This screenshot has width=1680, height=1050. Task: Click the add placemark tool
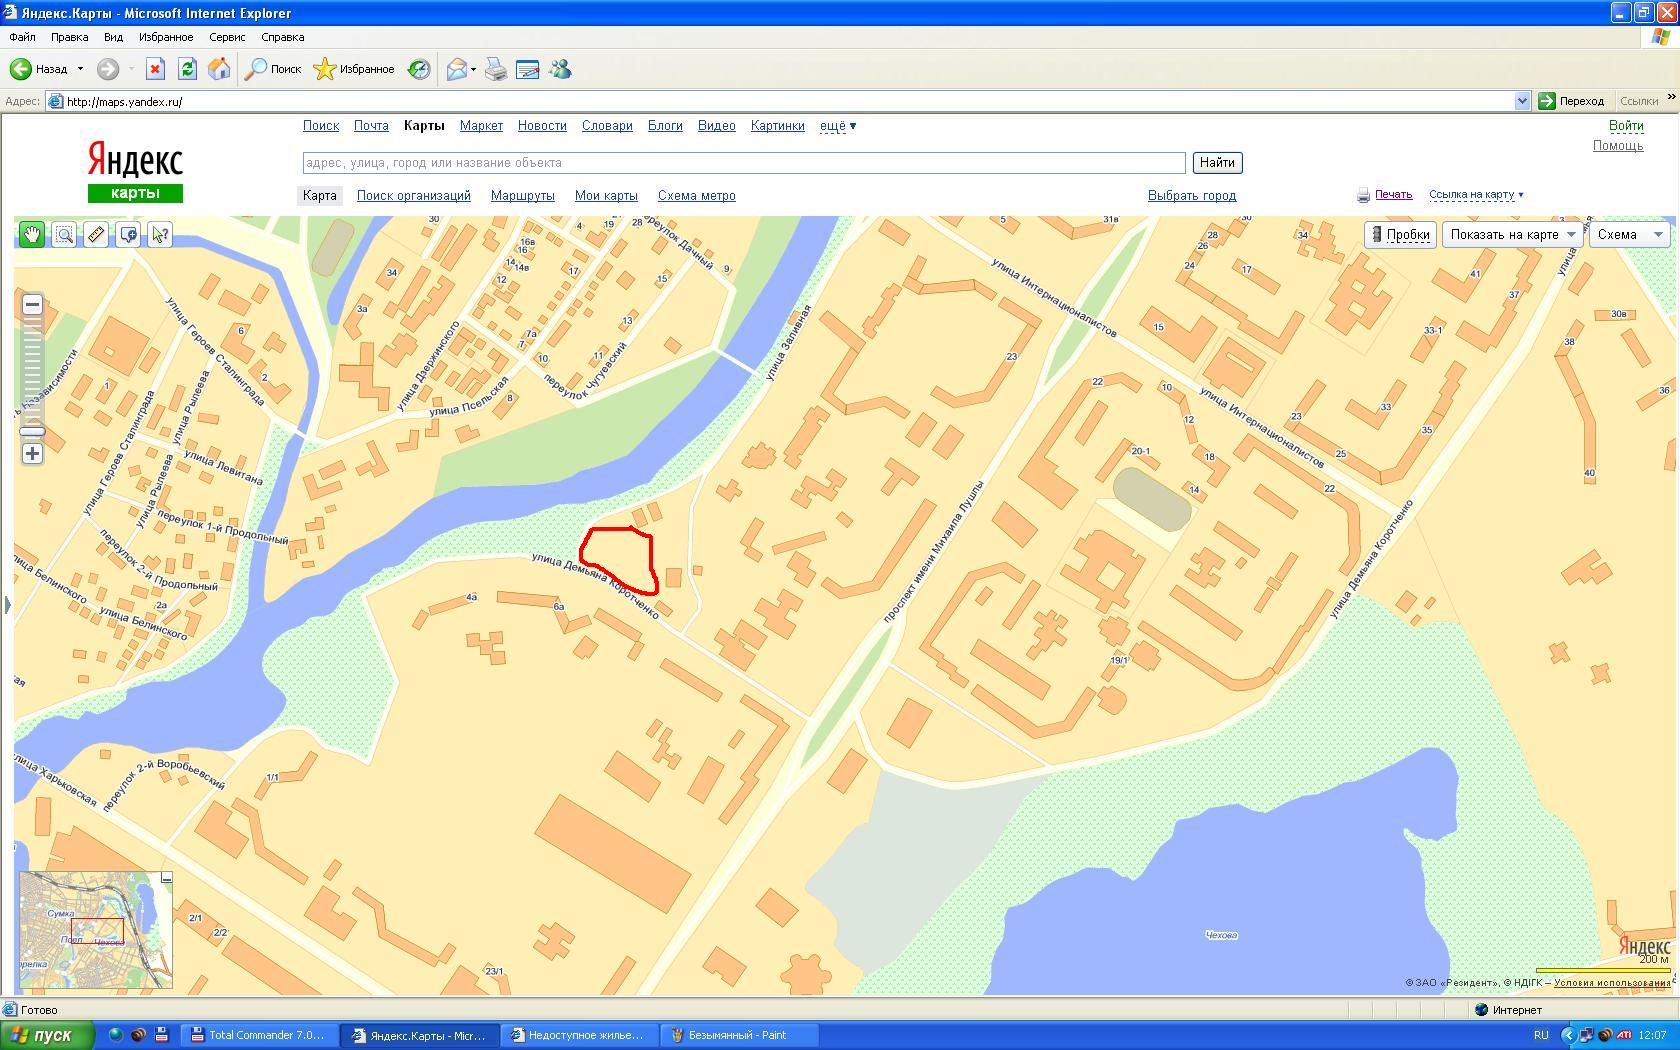(128, 235)
